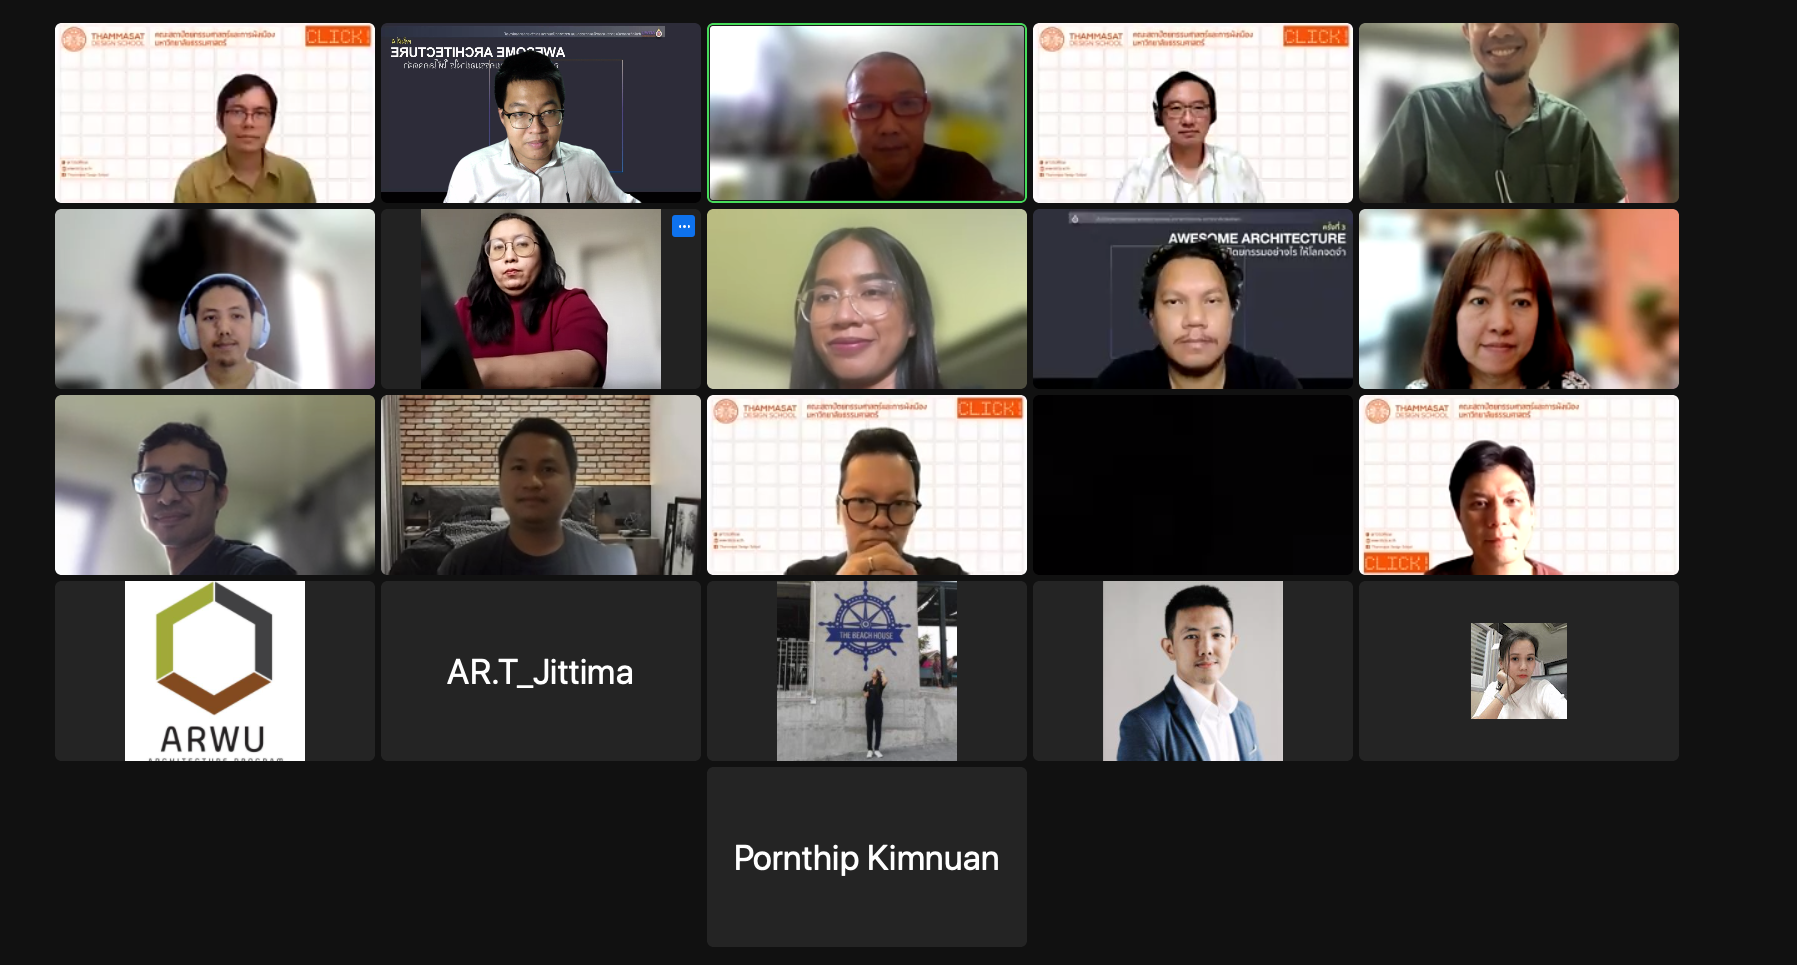The height and width of the screenshot is (965, 1797).
Task: Select the ARWU logo participant tile
Action: pos(215,671)
